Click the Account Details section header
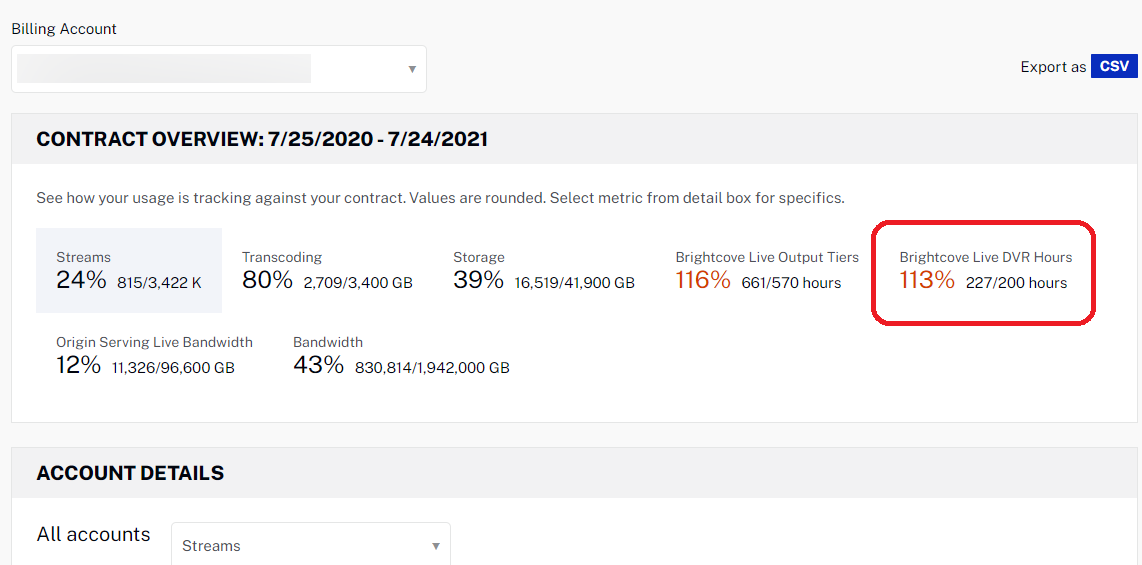Image resolution: width=1142 pixels, height=565 pixels. 130,473
